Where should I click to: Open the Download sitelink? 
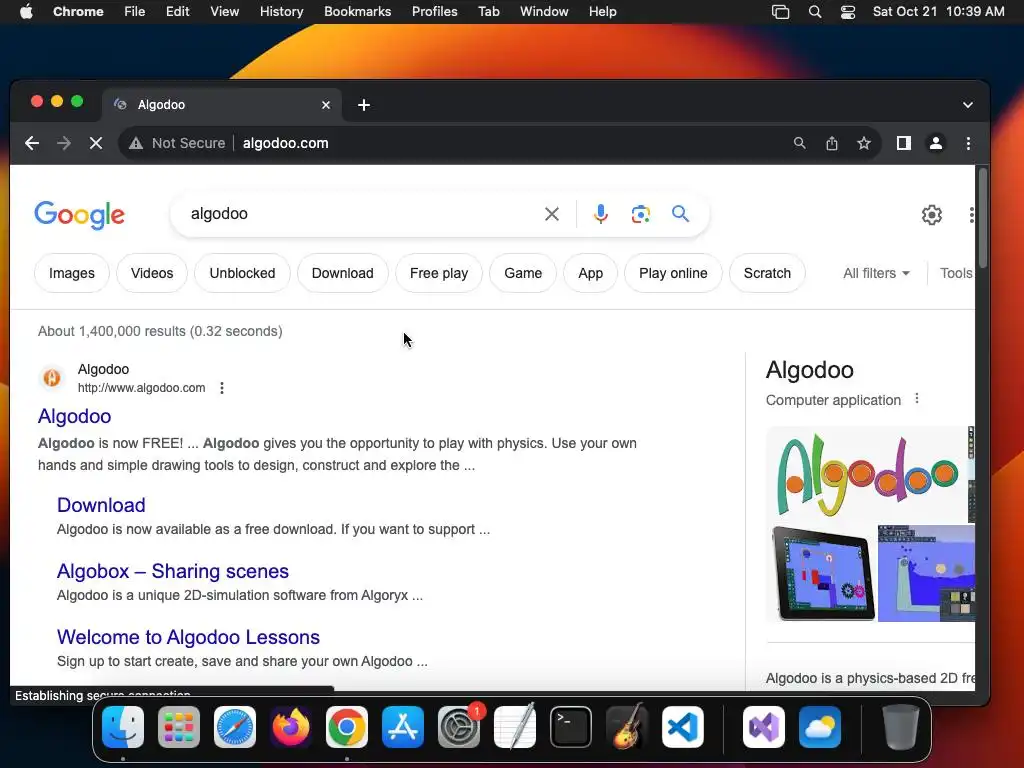[x=101, y=505]
